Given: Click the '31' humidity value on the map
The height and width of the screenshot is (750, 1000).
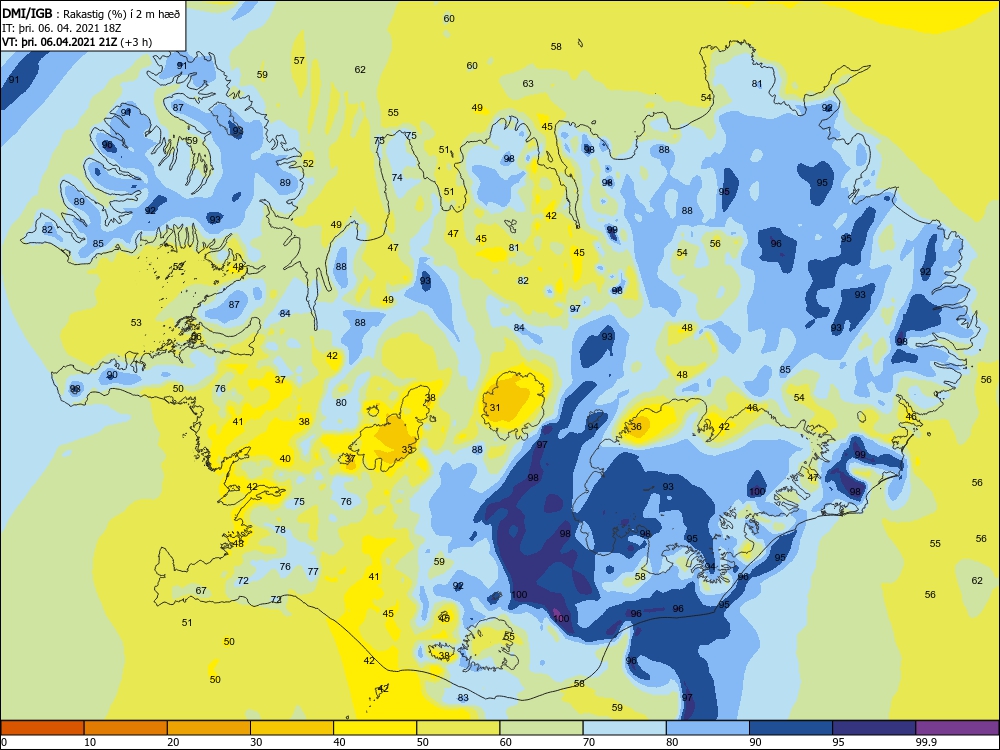Looking at the screenshot, I should [495, 408].
